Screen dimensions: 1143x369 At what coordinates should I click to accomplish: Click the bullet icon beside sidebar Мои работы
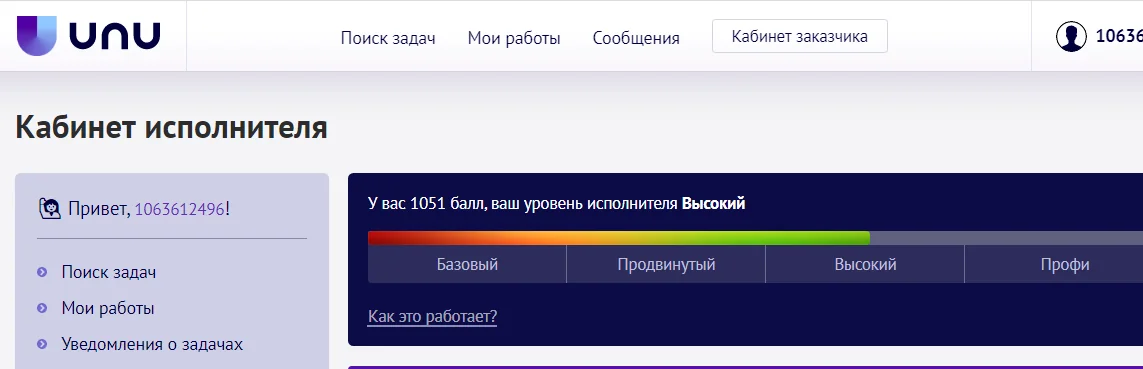point(42,308)
